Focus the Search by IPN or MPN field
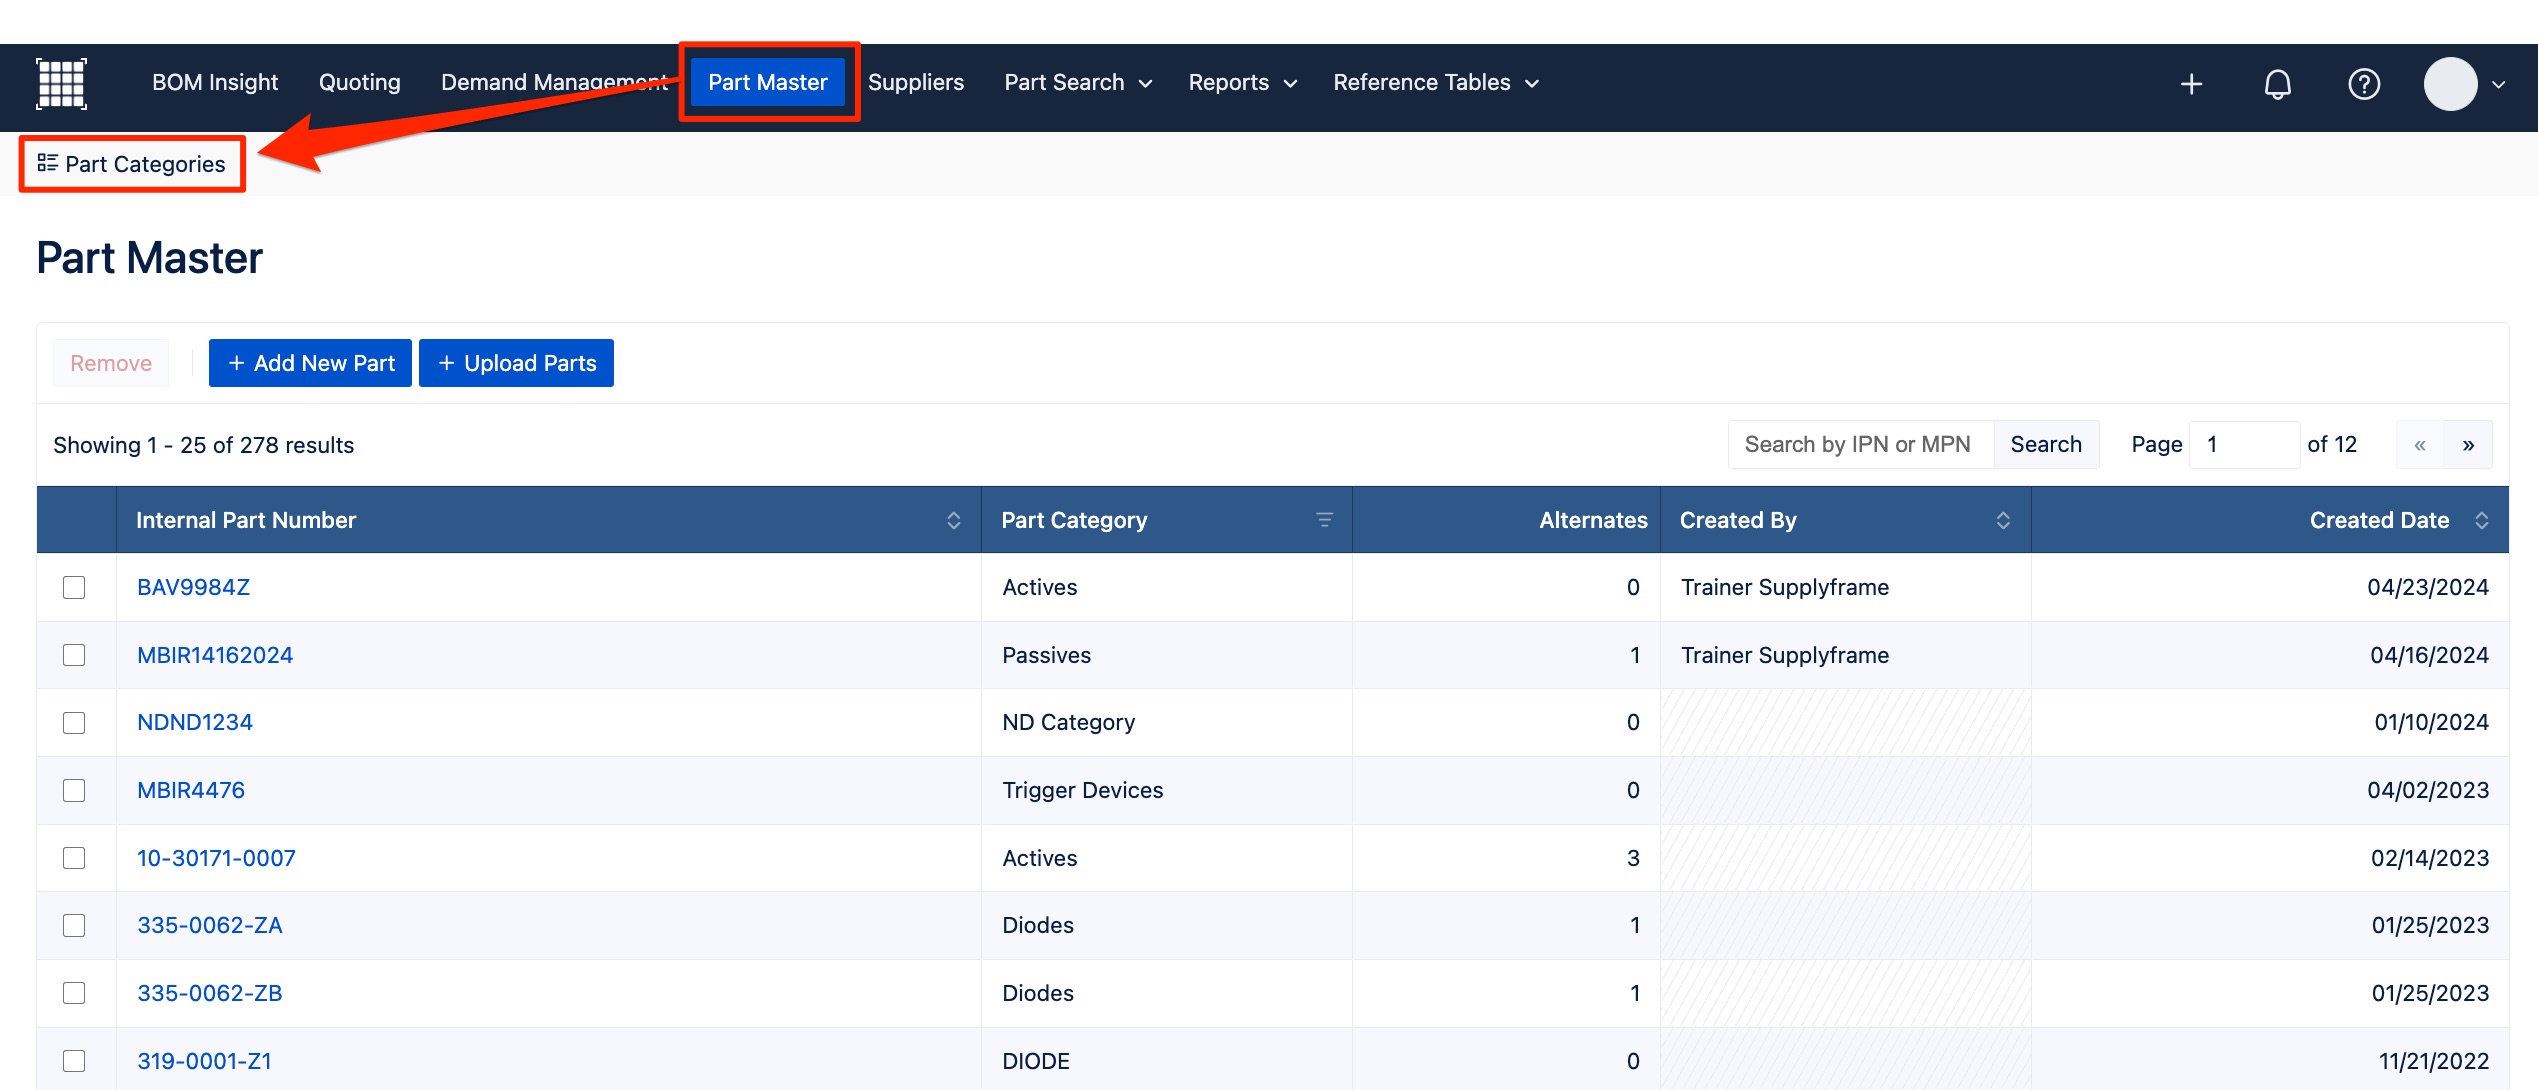 tap(1861, 445)
